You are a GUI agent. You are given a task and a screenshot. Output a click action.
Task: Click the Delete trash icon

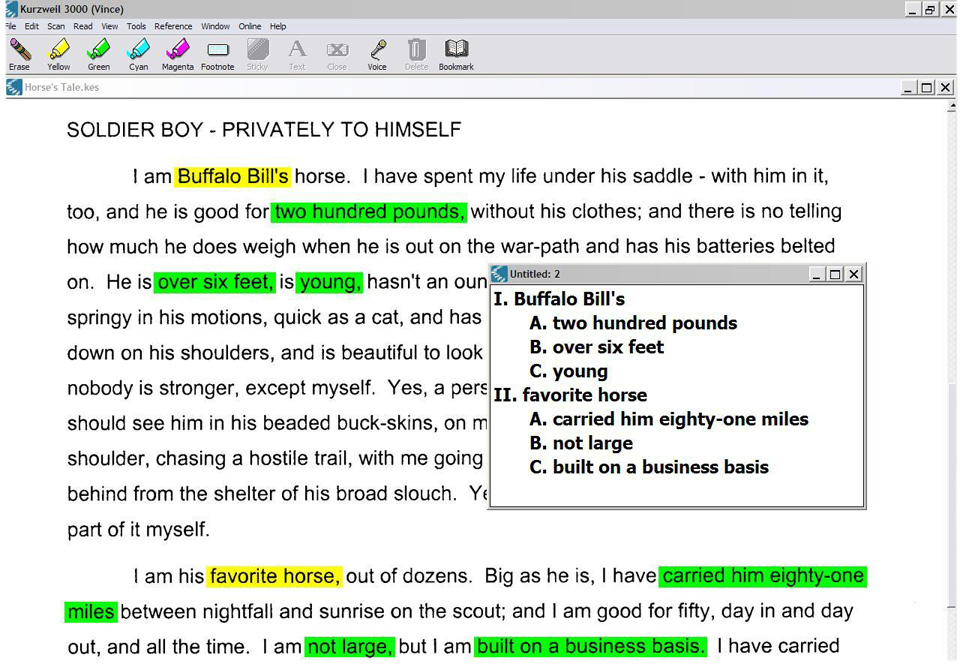tap(416, 54)
